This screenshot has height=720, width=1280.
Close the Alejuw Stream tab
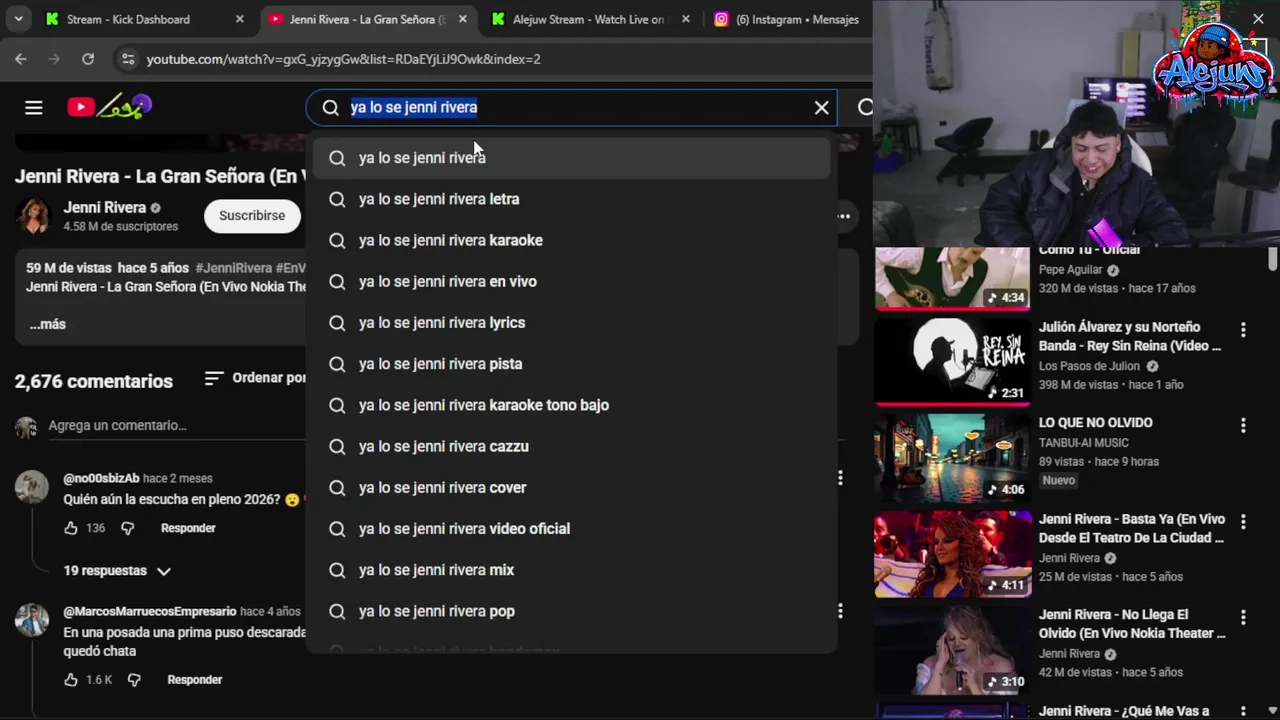pyautogui.click(x=685, y=19)
